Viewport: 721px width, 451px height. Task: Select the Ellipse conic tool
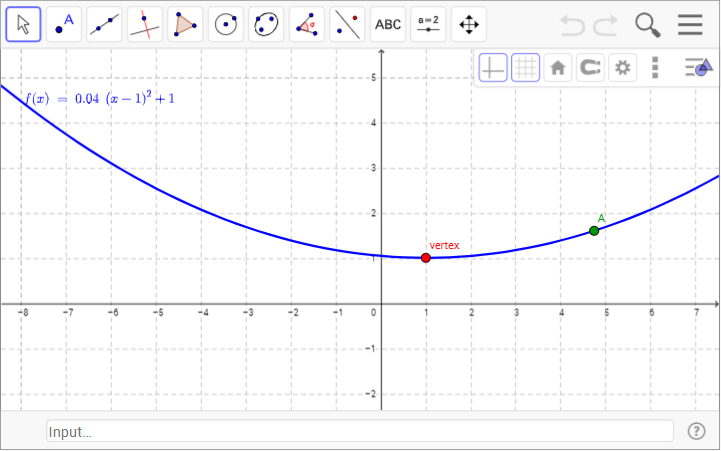point(266,24)
